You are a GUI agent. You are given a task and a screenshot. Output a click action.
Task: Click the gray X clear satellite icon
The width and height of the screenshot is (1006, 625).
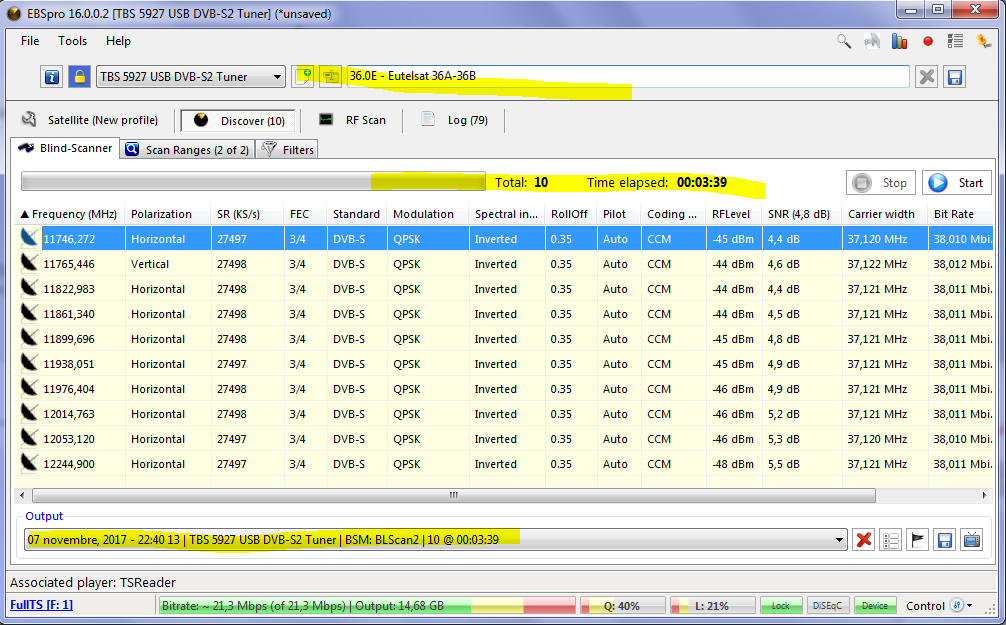point(927,77)
